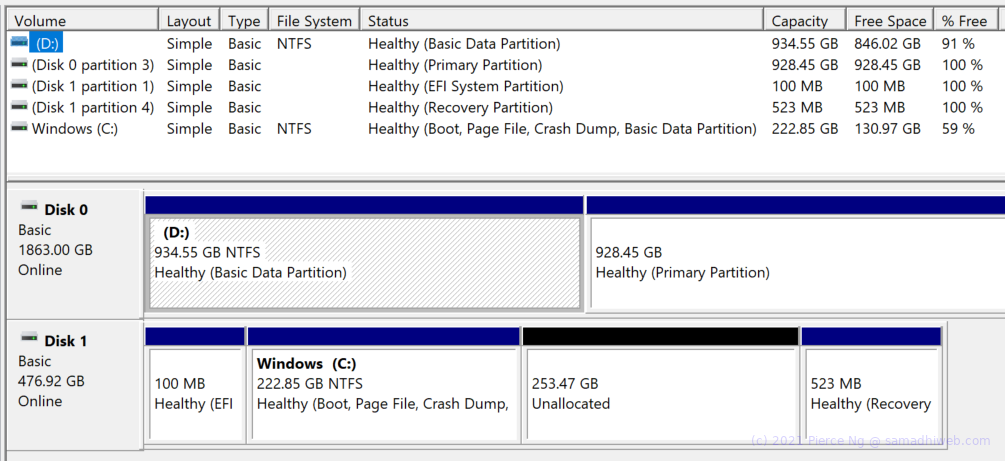1005x461 pixels.
Task: Sort by the Layout column header
Action: 189,20
